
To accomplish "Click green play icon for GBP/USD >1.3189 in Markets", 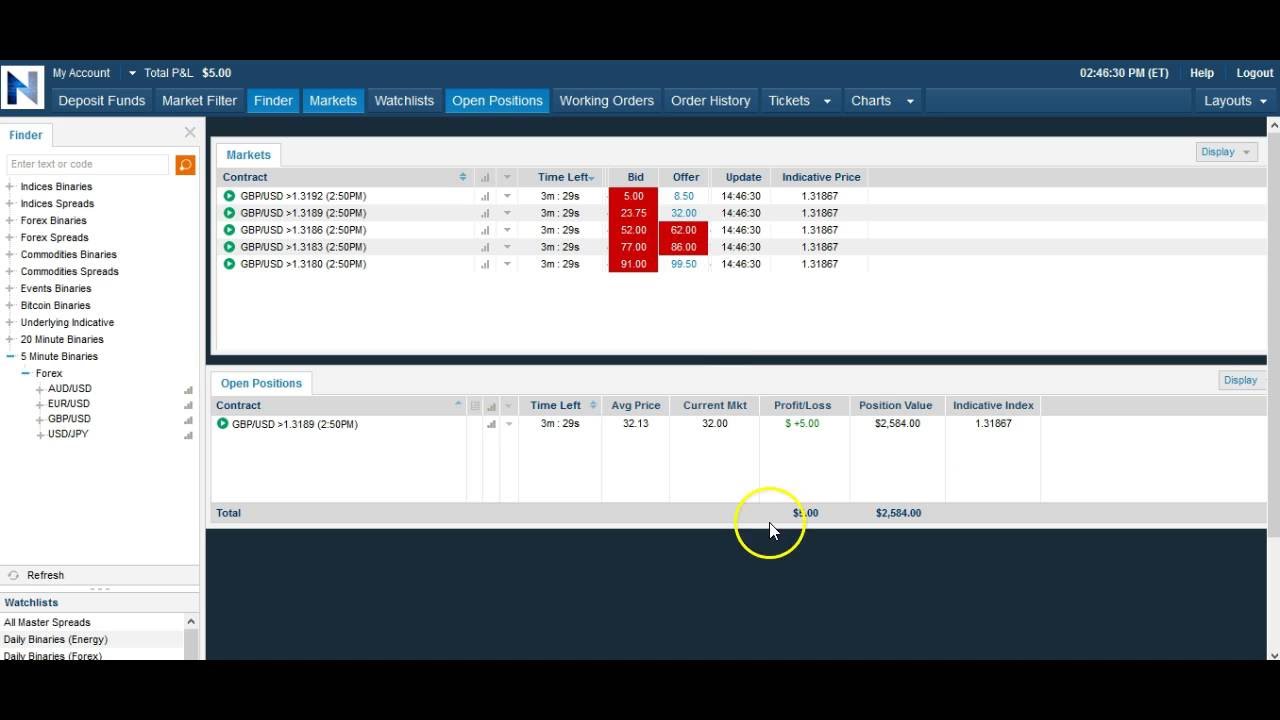I will tap(229, 213).
